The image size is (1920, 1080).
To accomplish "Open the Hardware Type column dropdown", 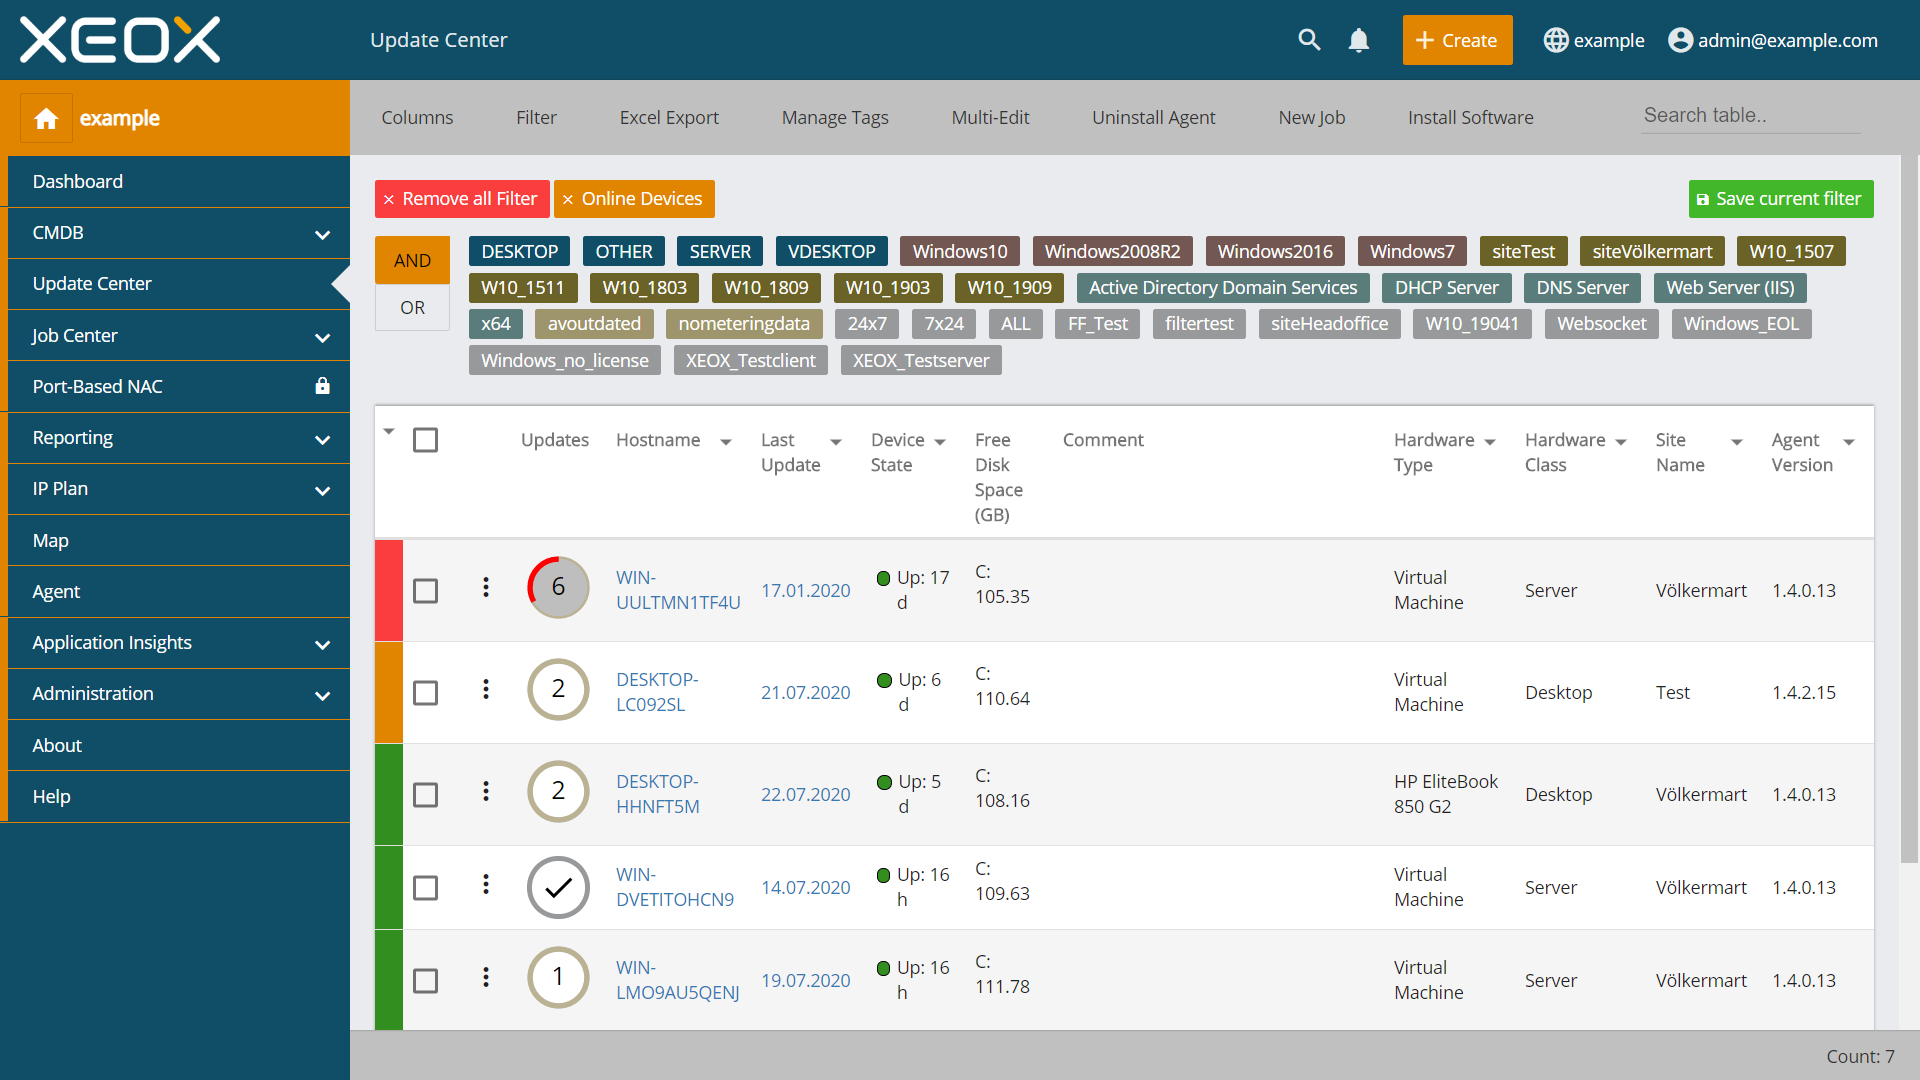I will (x=1490, y=442).
